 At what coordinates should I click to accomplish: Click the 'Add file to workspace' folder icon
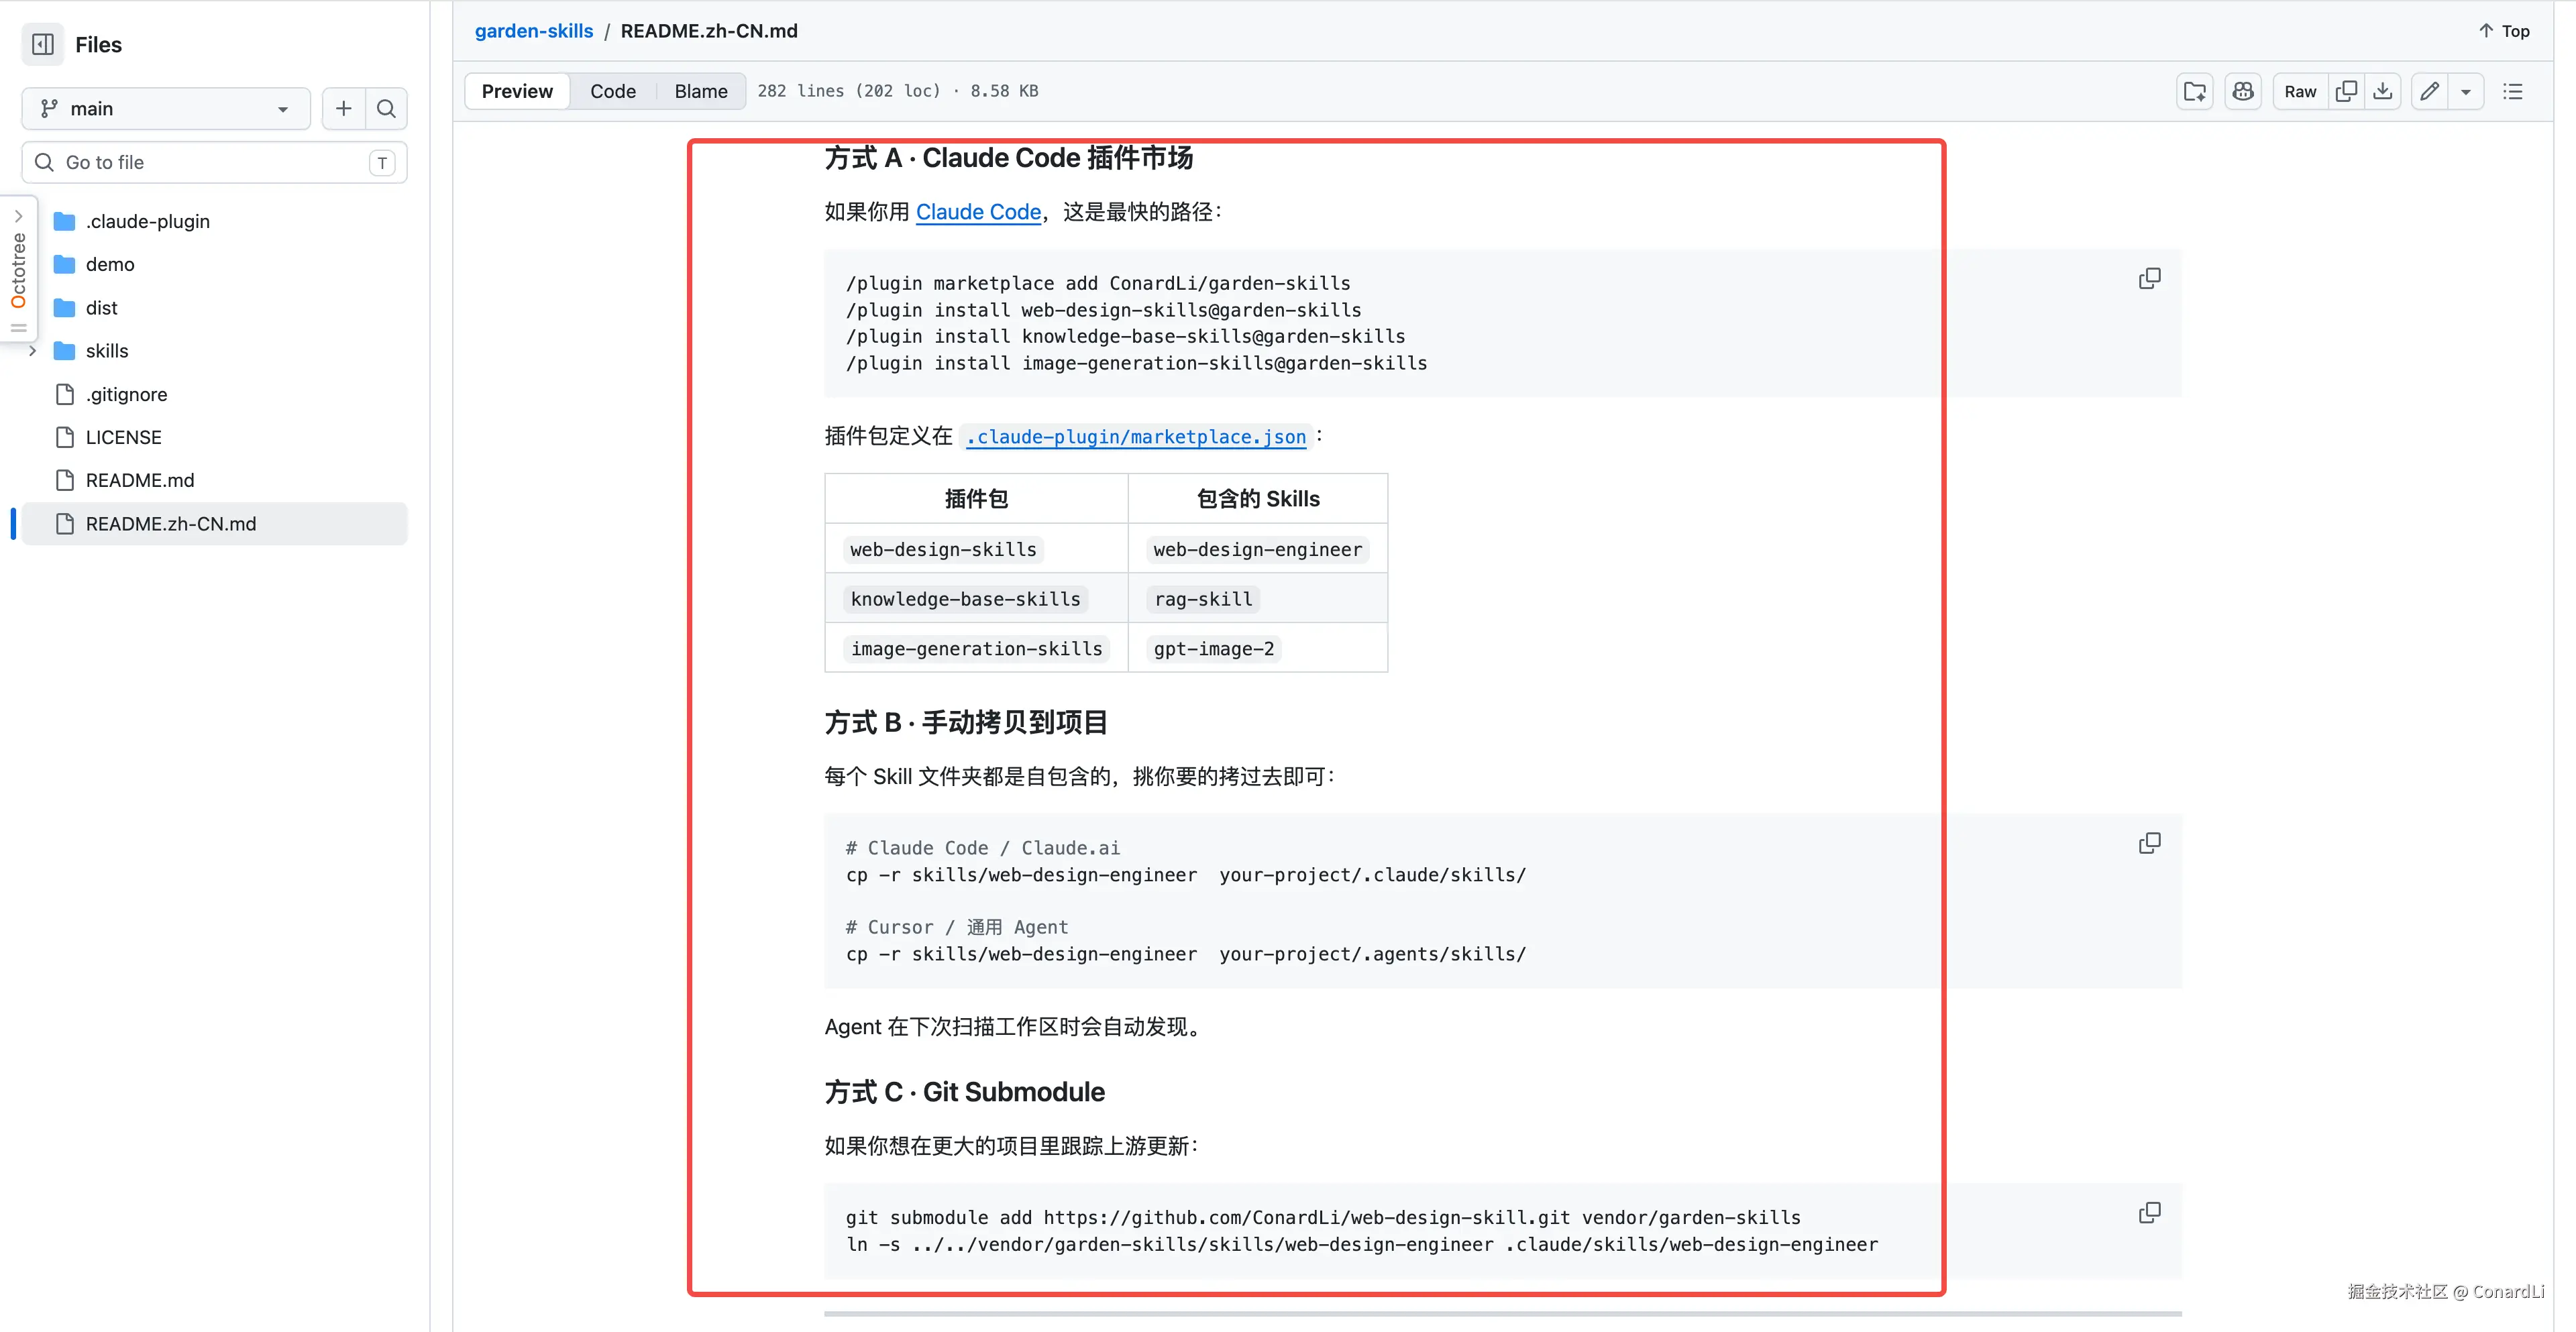click(2195, 91)
